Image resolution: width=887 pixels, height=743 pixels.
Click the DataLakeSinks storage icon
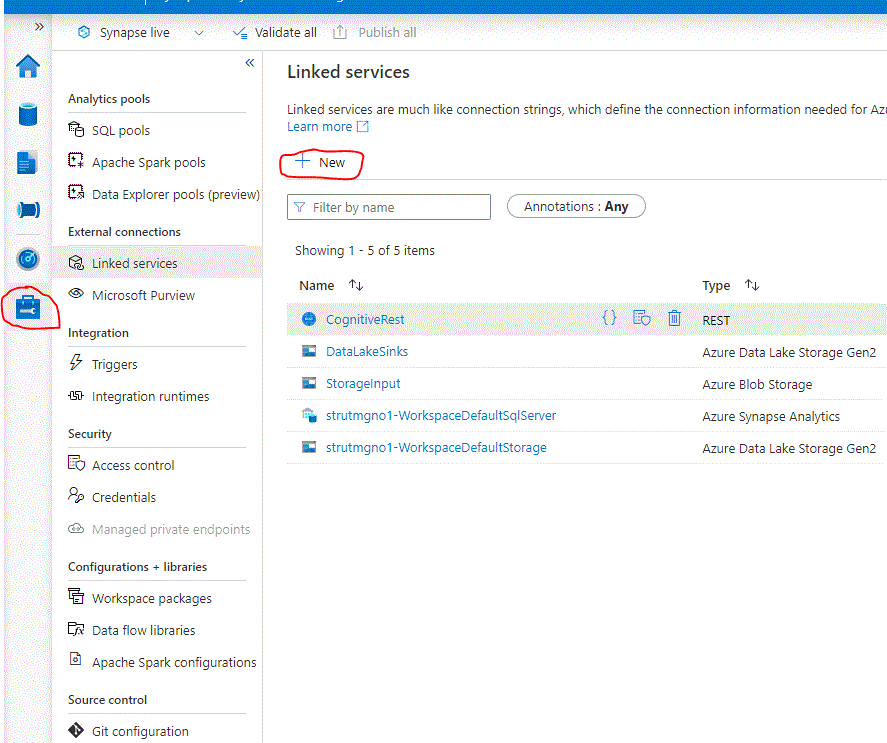[x=309, y=351]
